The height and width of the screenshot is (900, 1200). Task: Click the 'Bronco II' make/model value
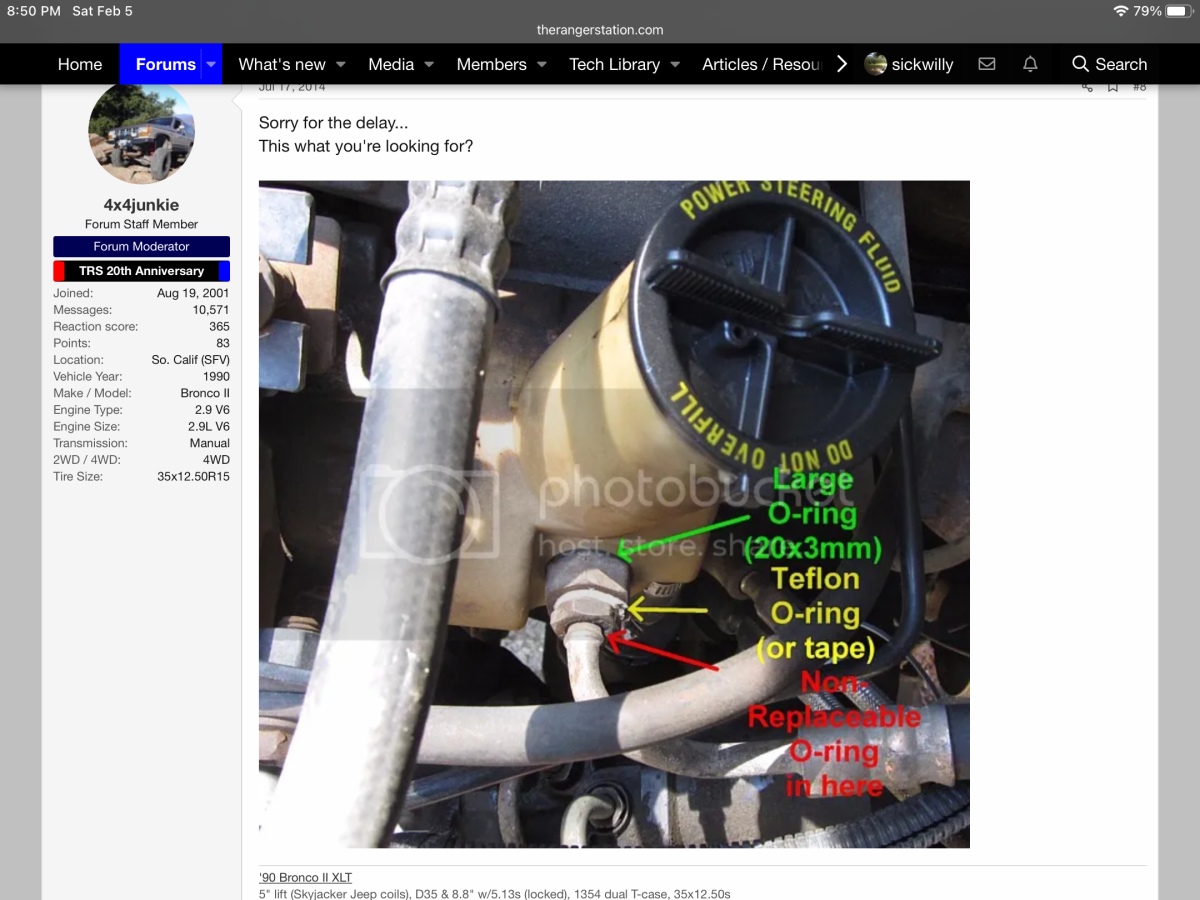(205, 393)
